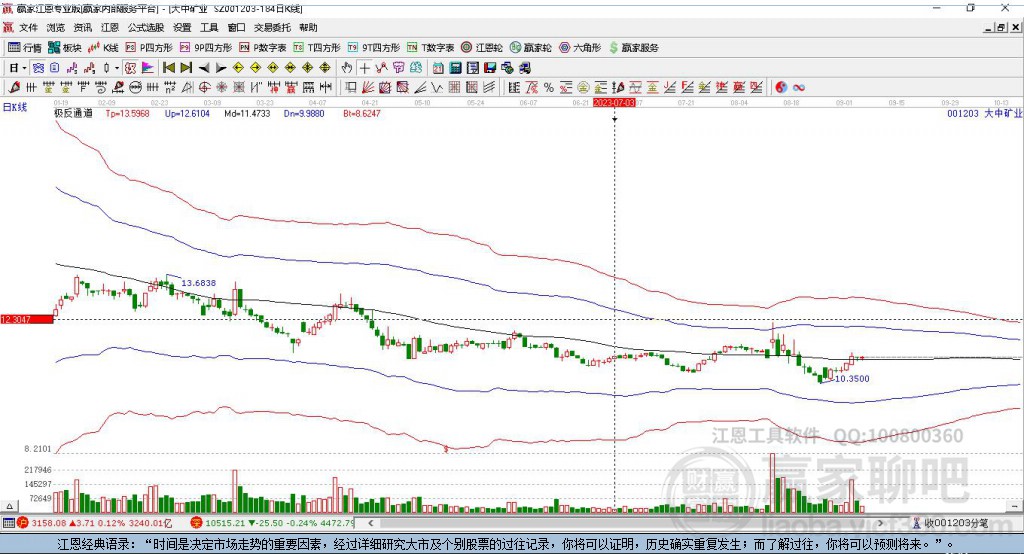Click the Up=12.6104 indicator value

click(x=187, y=113)
